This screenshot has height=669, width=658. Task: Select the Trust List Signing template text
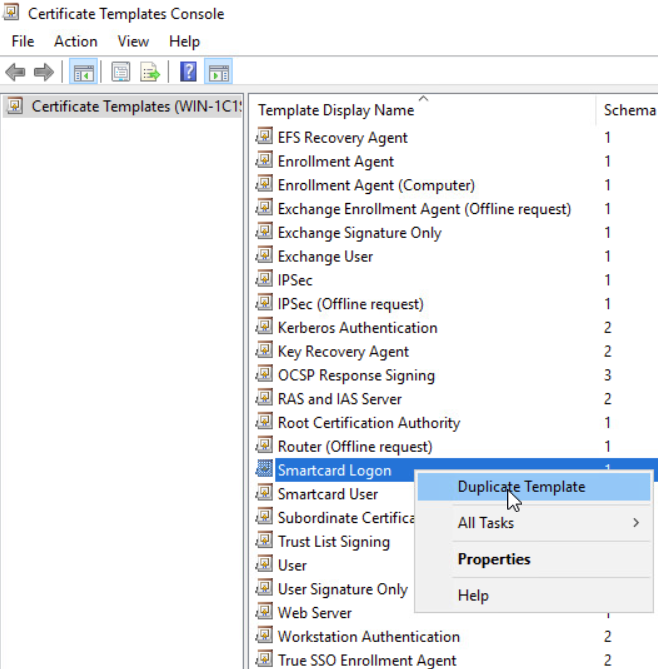[334, 542]
